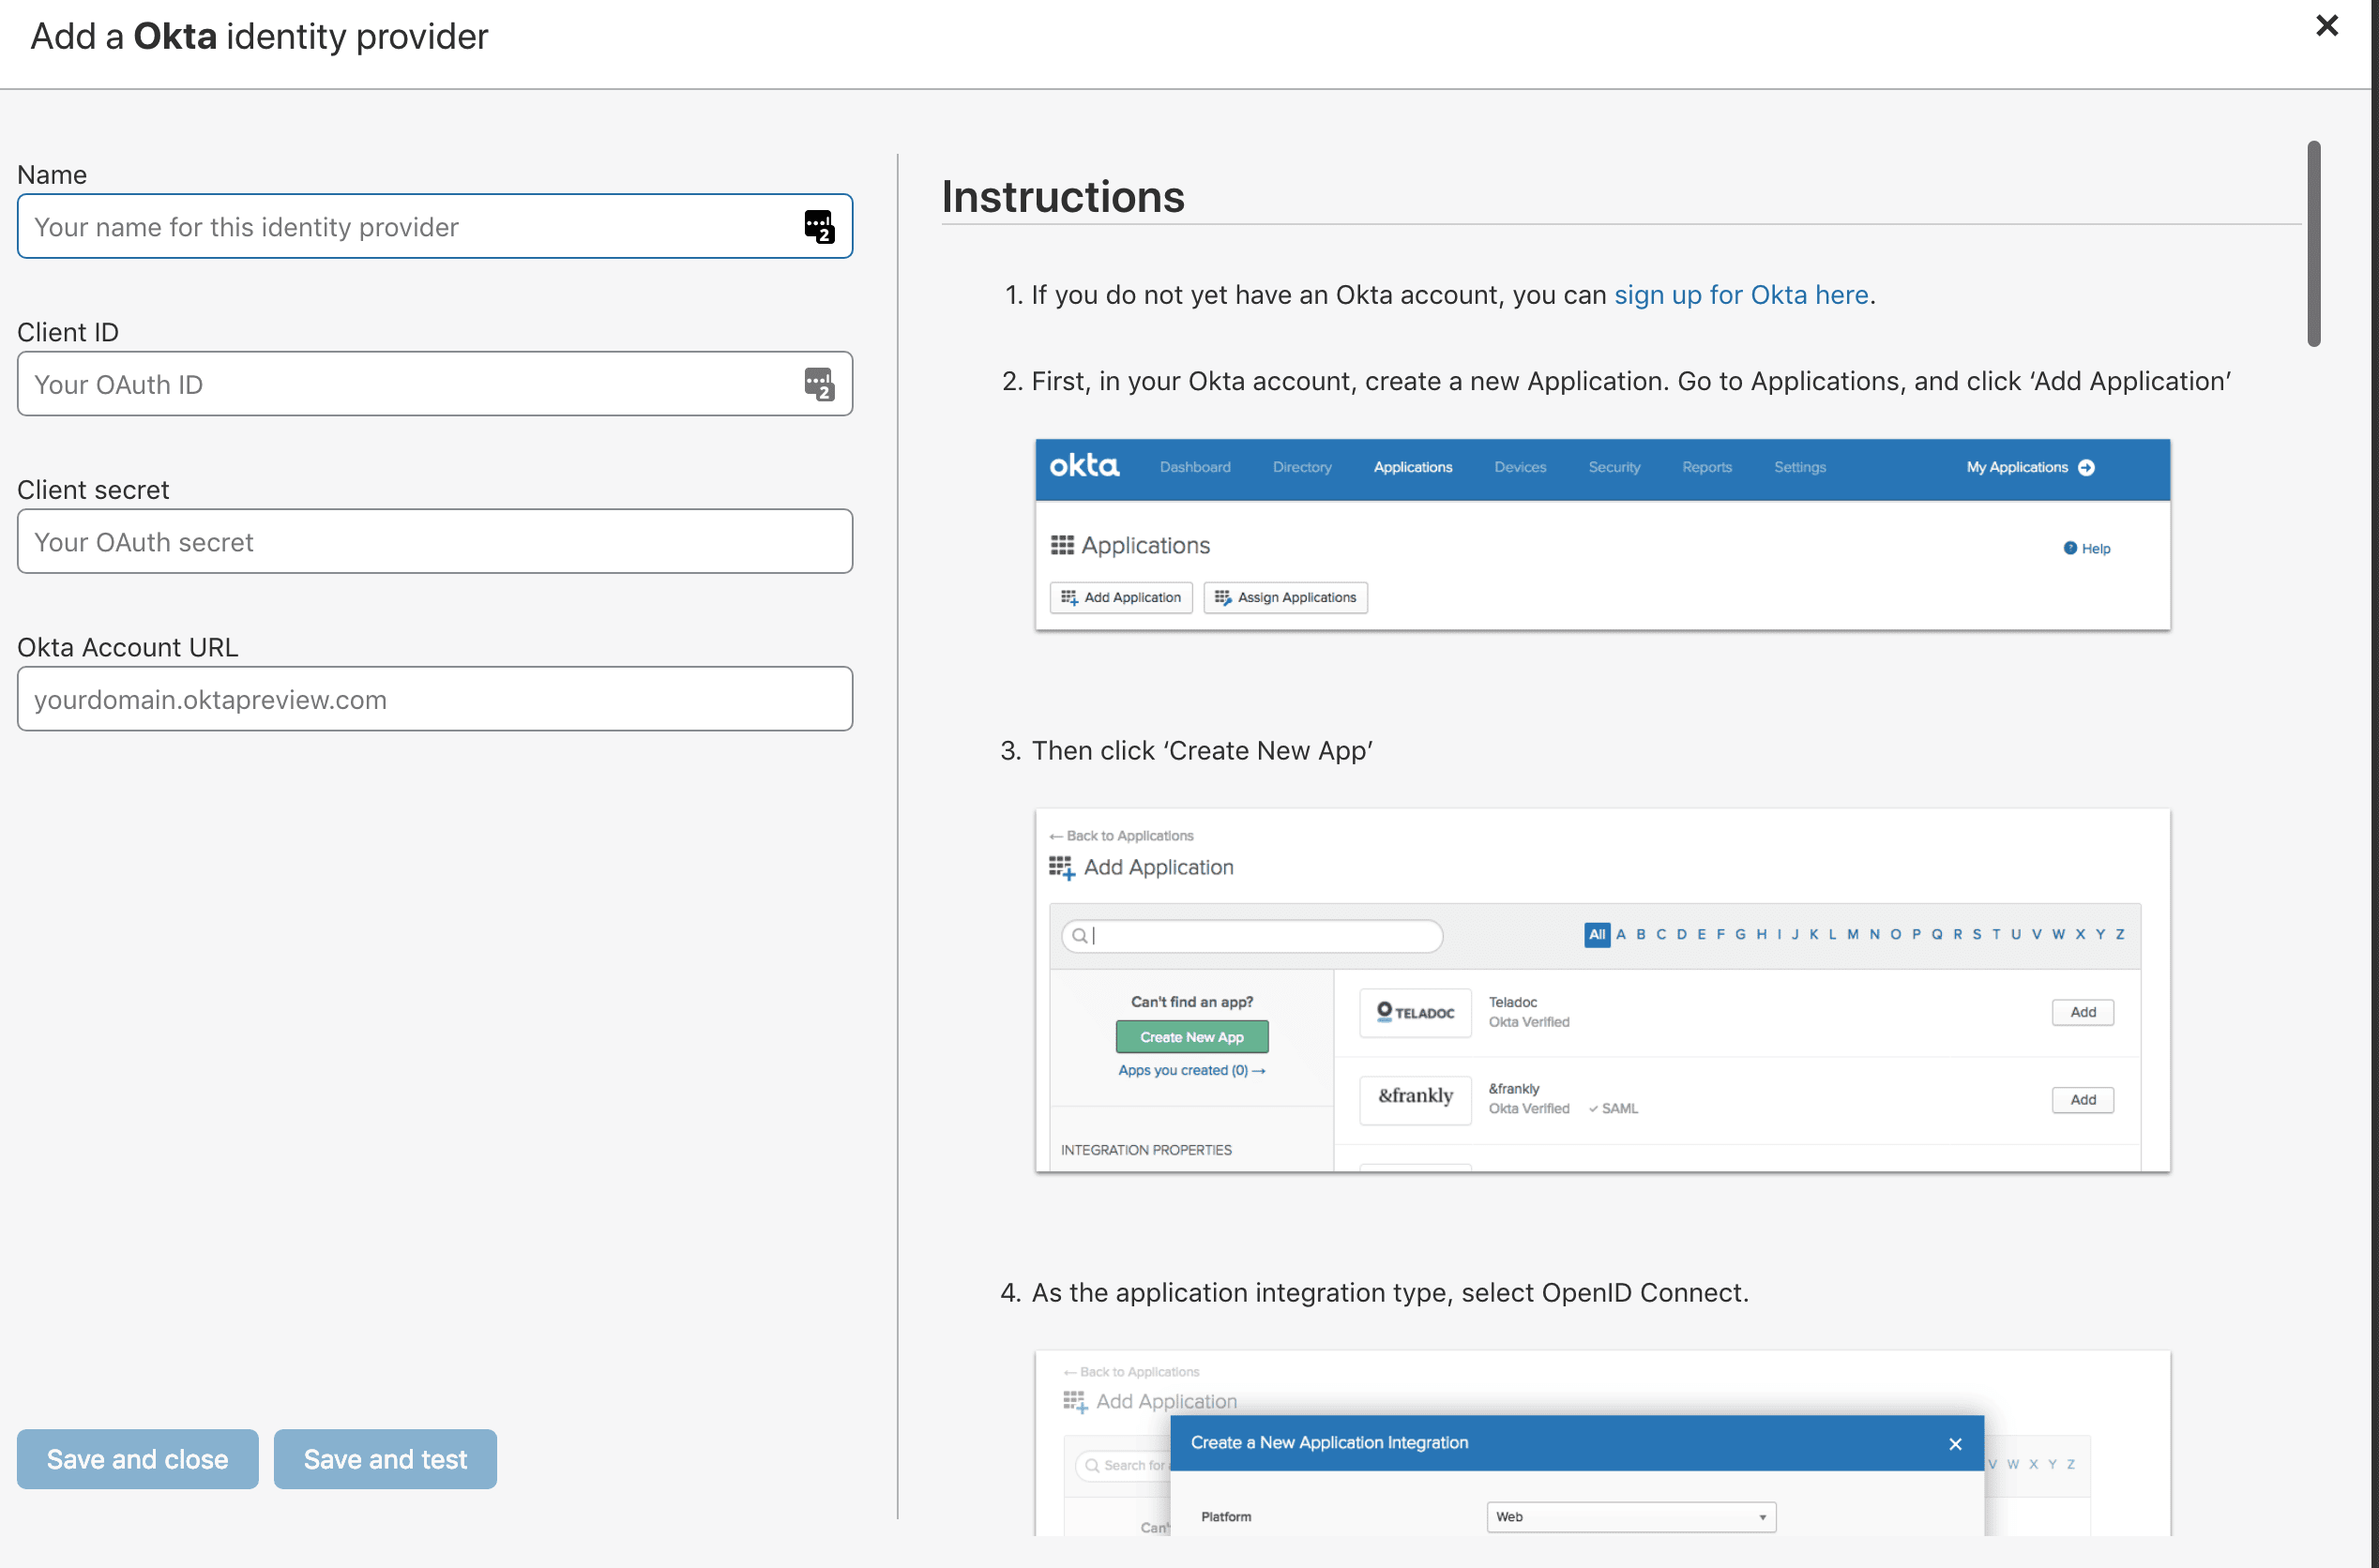Click the step 3 text 'Then click Create New App'
The image size is (2379, 1568).
[1202, 751]
